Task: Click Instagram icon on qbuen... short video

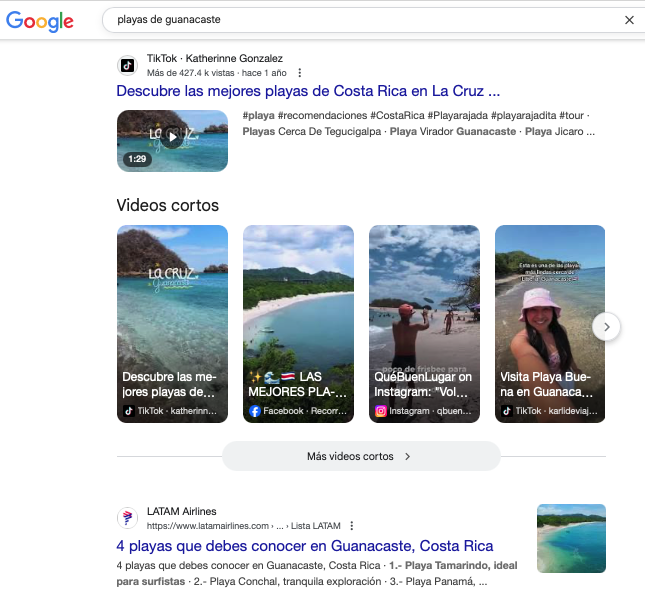Action: click(381, 411)
